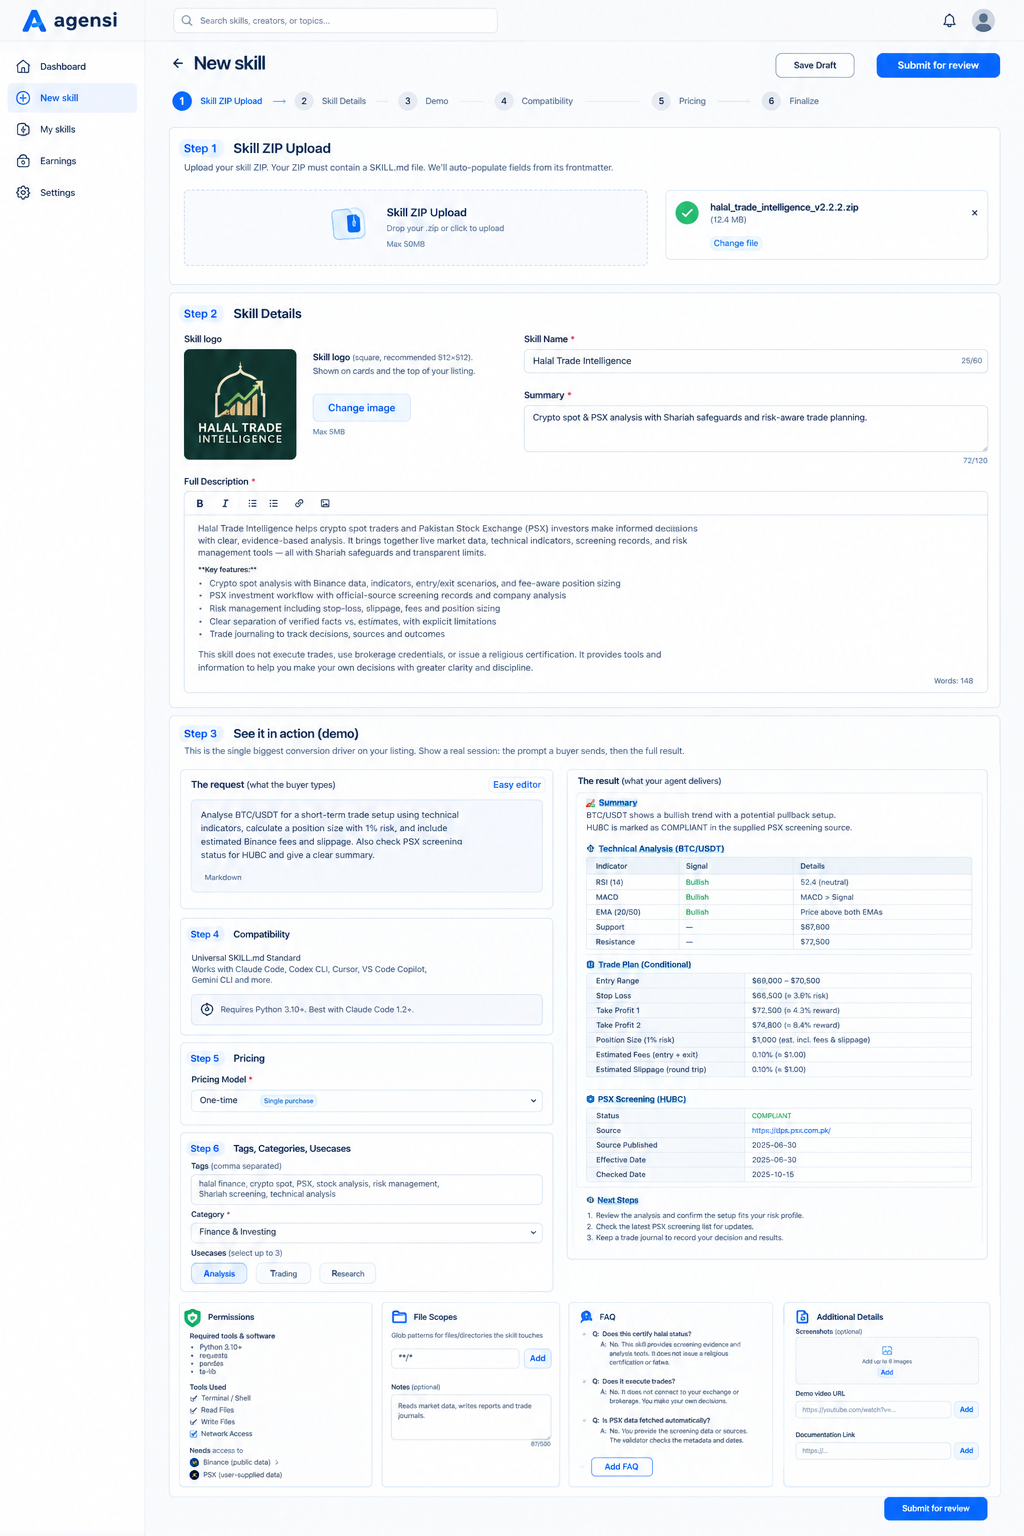The height and width of the screenshot is (1536, 1024).
Task: Click the Permissions shield icon
Action: (x=193, y=1317)
